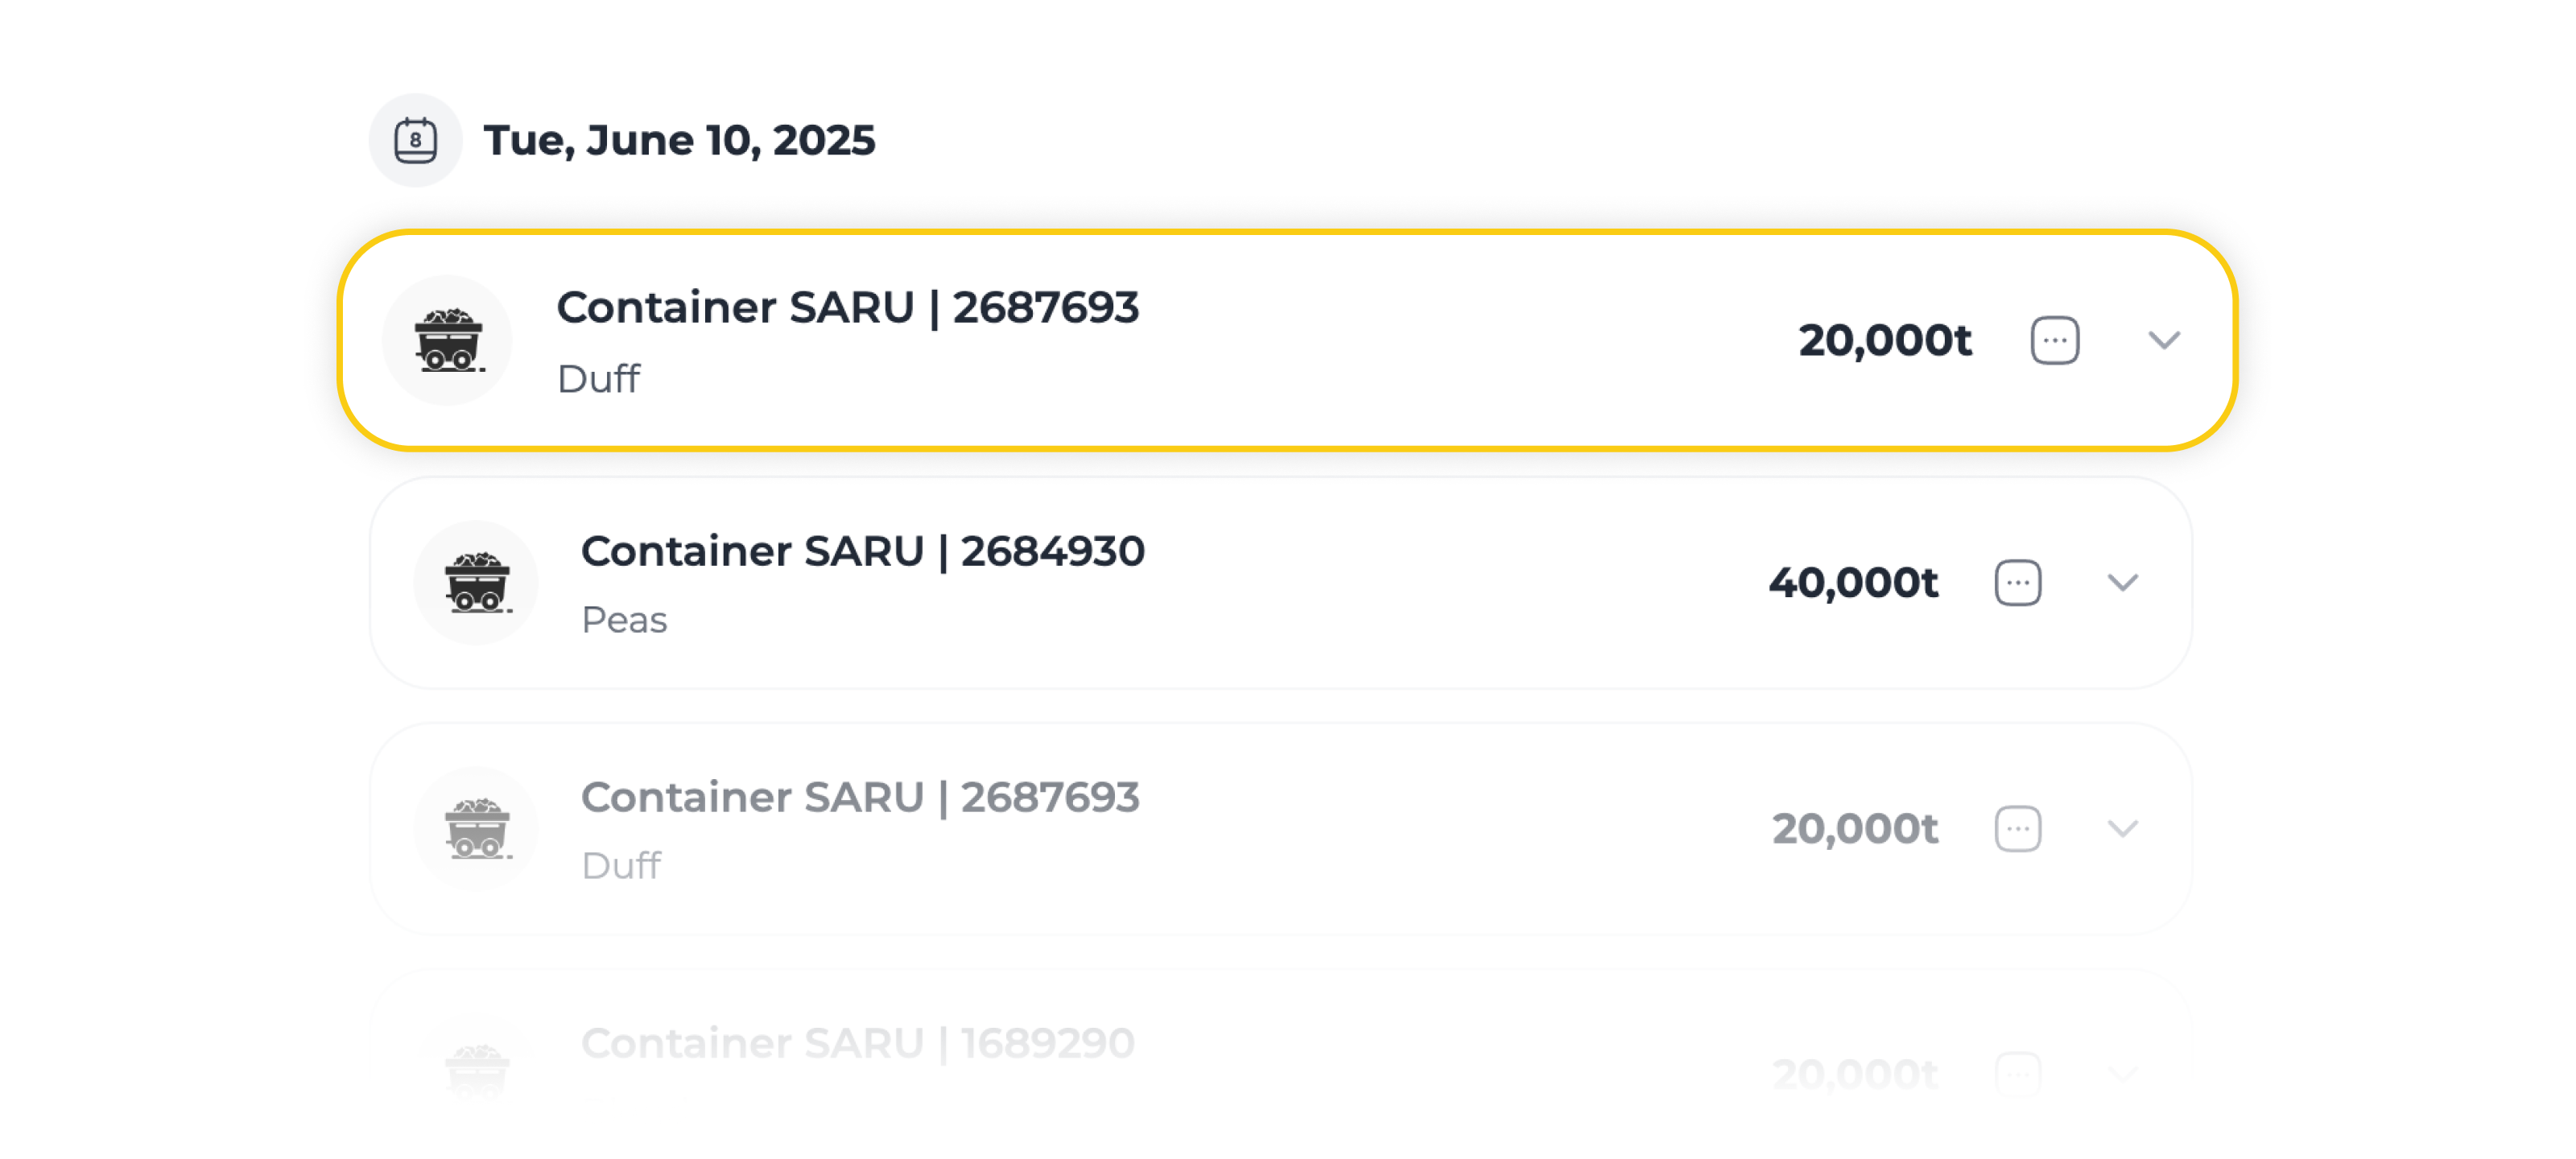Open the comment icon on the 40,000t row
The height and width of the screenshot is (1159, 2576).
[x=2018, y=582]
